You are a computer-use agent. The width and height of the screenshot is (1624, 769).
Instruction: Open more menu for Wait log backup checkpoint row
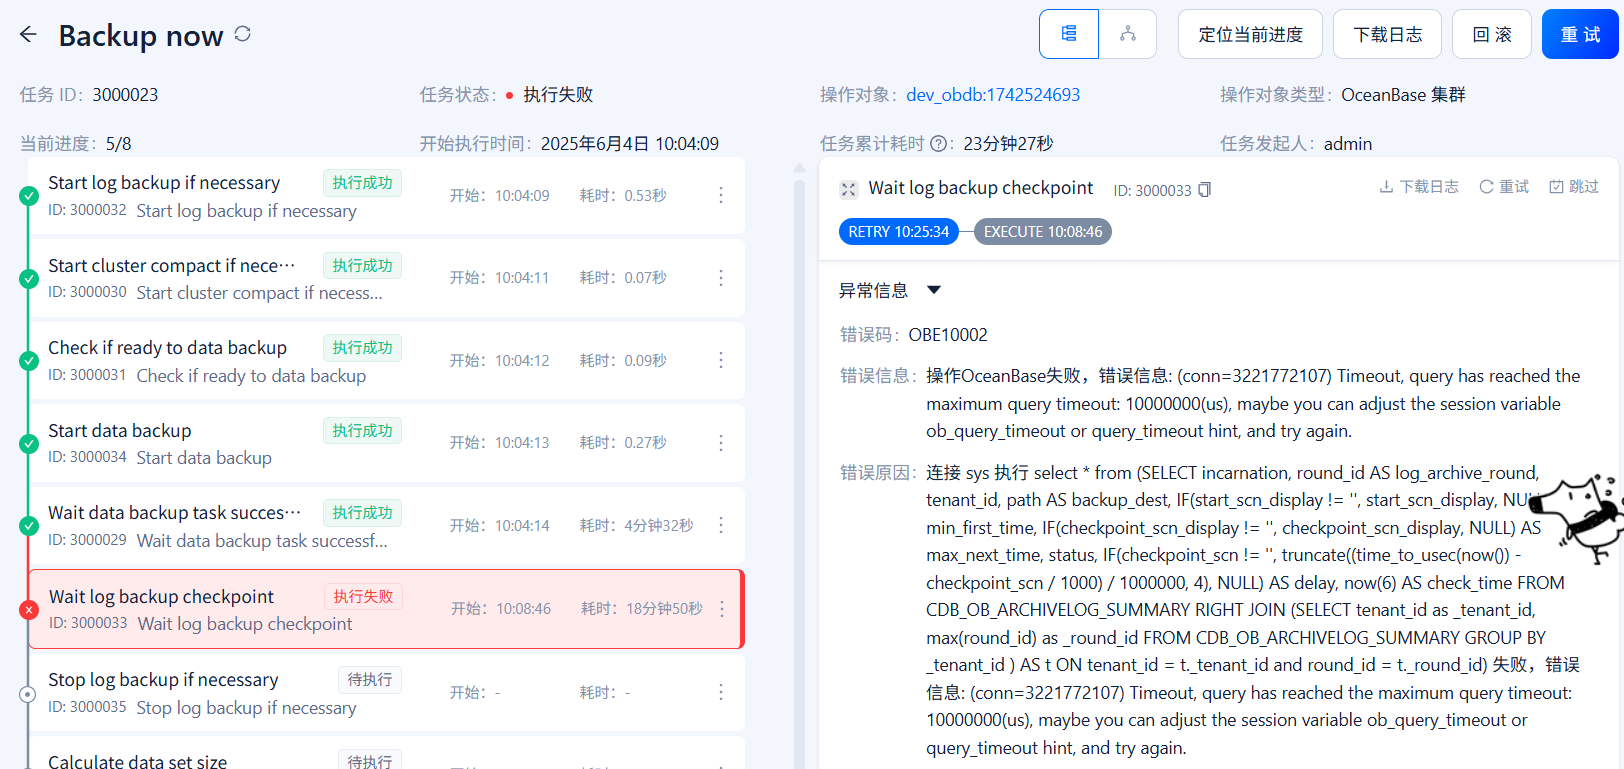pos(722,608)
